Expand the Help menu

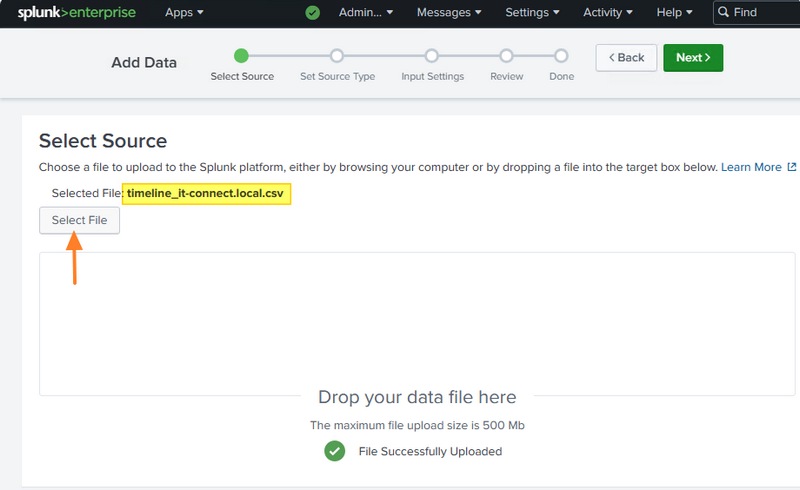(675, 13)
